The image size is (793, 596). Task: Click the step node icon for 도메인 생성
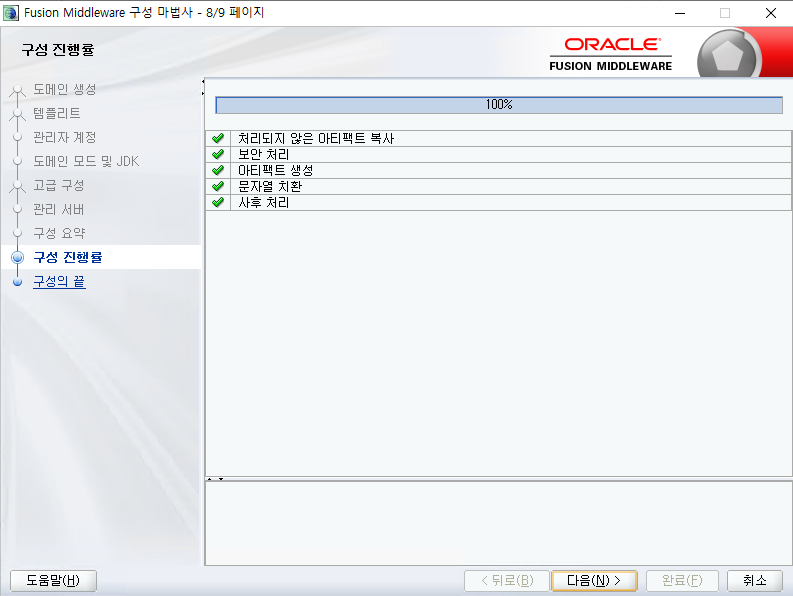point(18,91)
